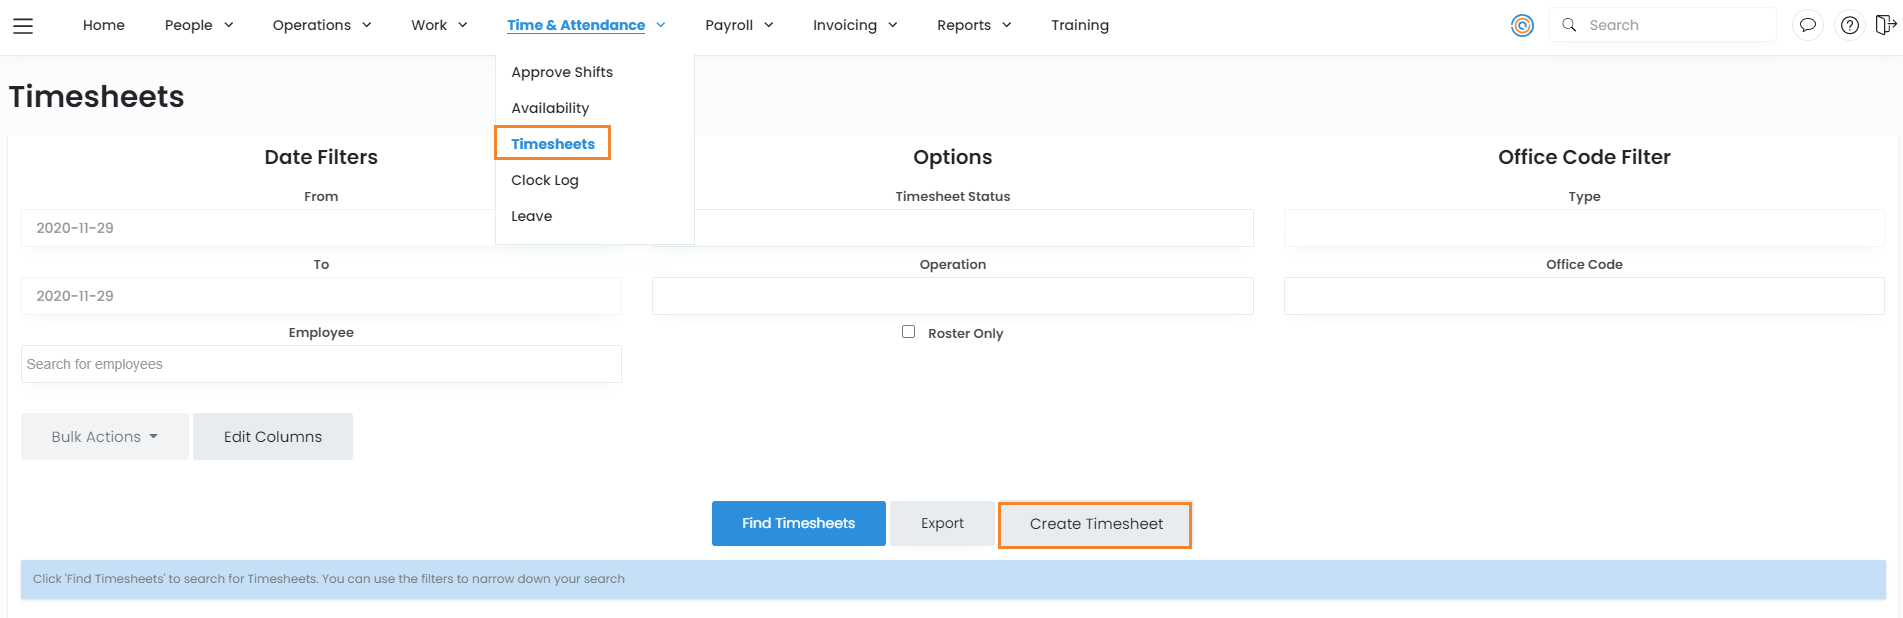The width and height of the screenshot is (1903, 618).
Task: Expand the People menu dropdown
Action: click(x=198, y=25)
